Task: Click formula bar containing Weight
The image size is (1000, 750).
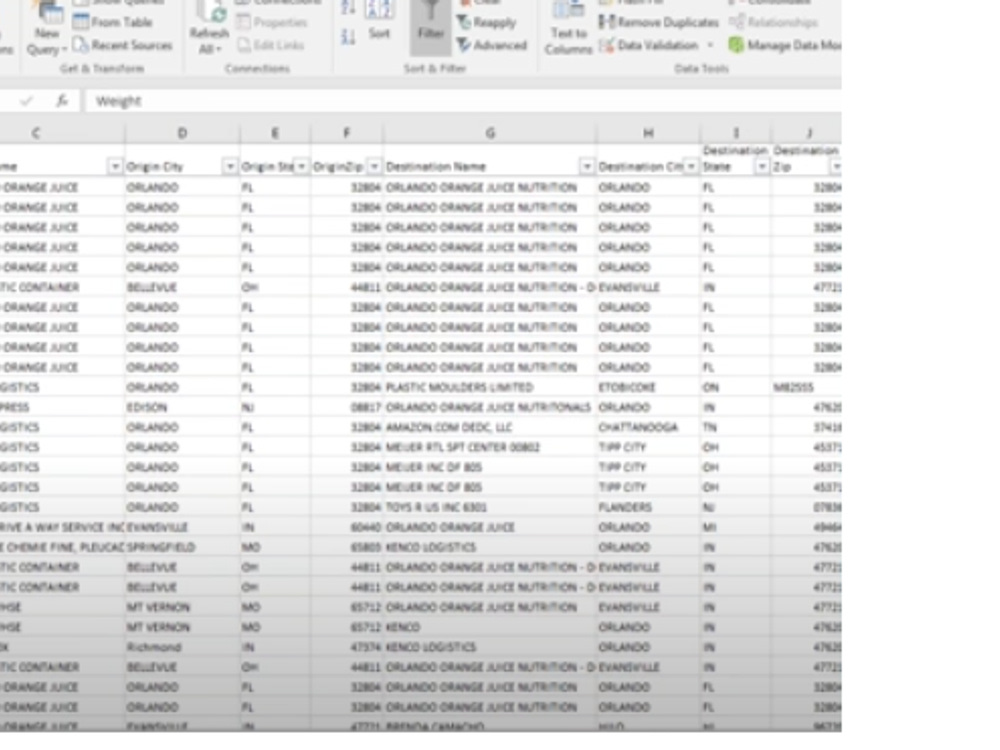Action: 464,101
